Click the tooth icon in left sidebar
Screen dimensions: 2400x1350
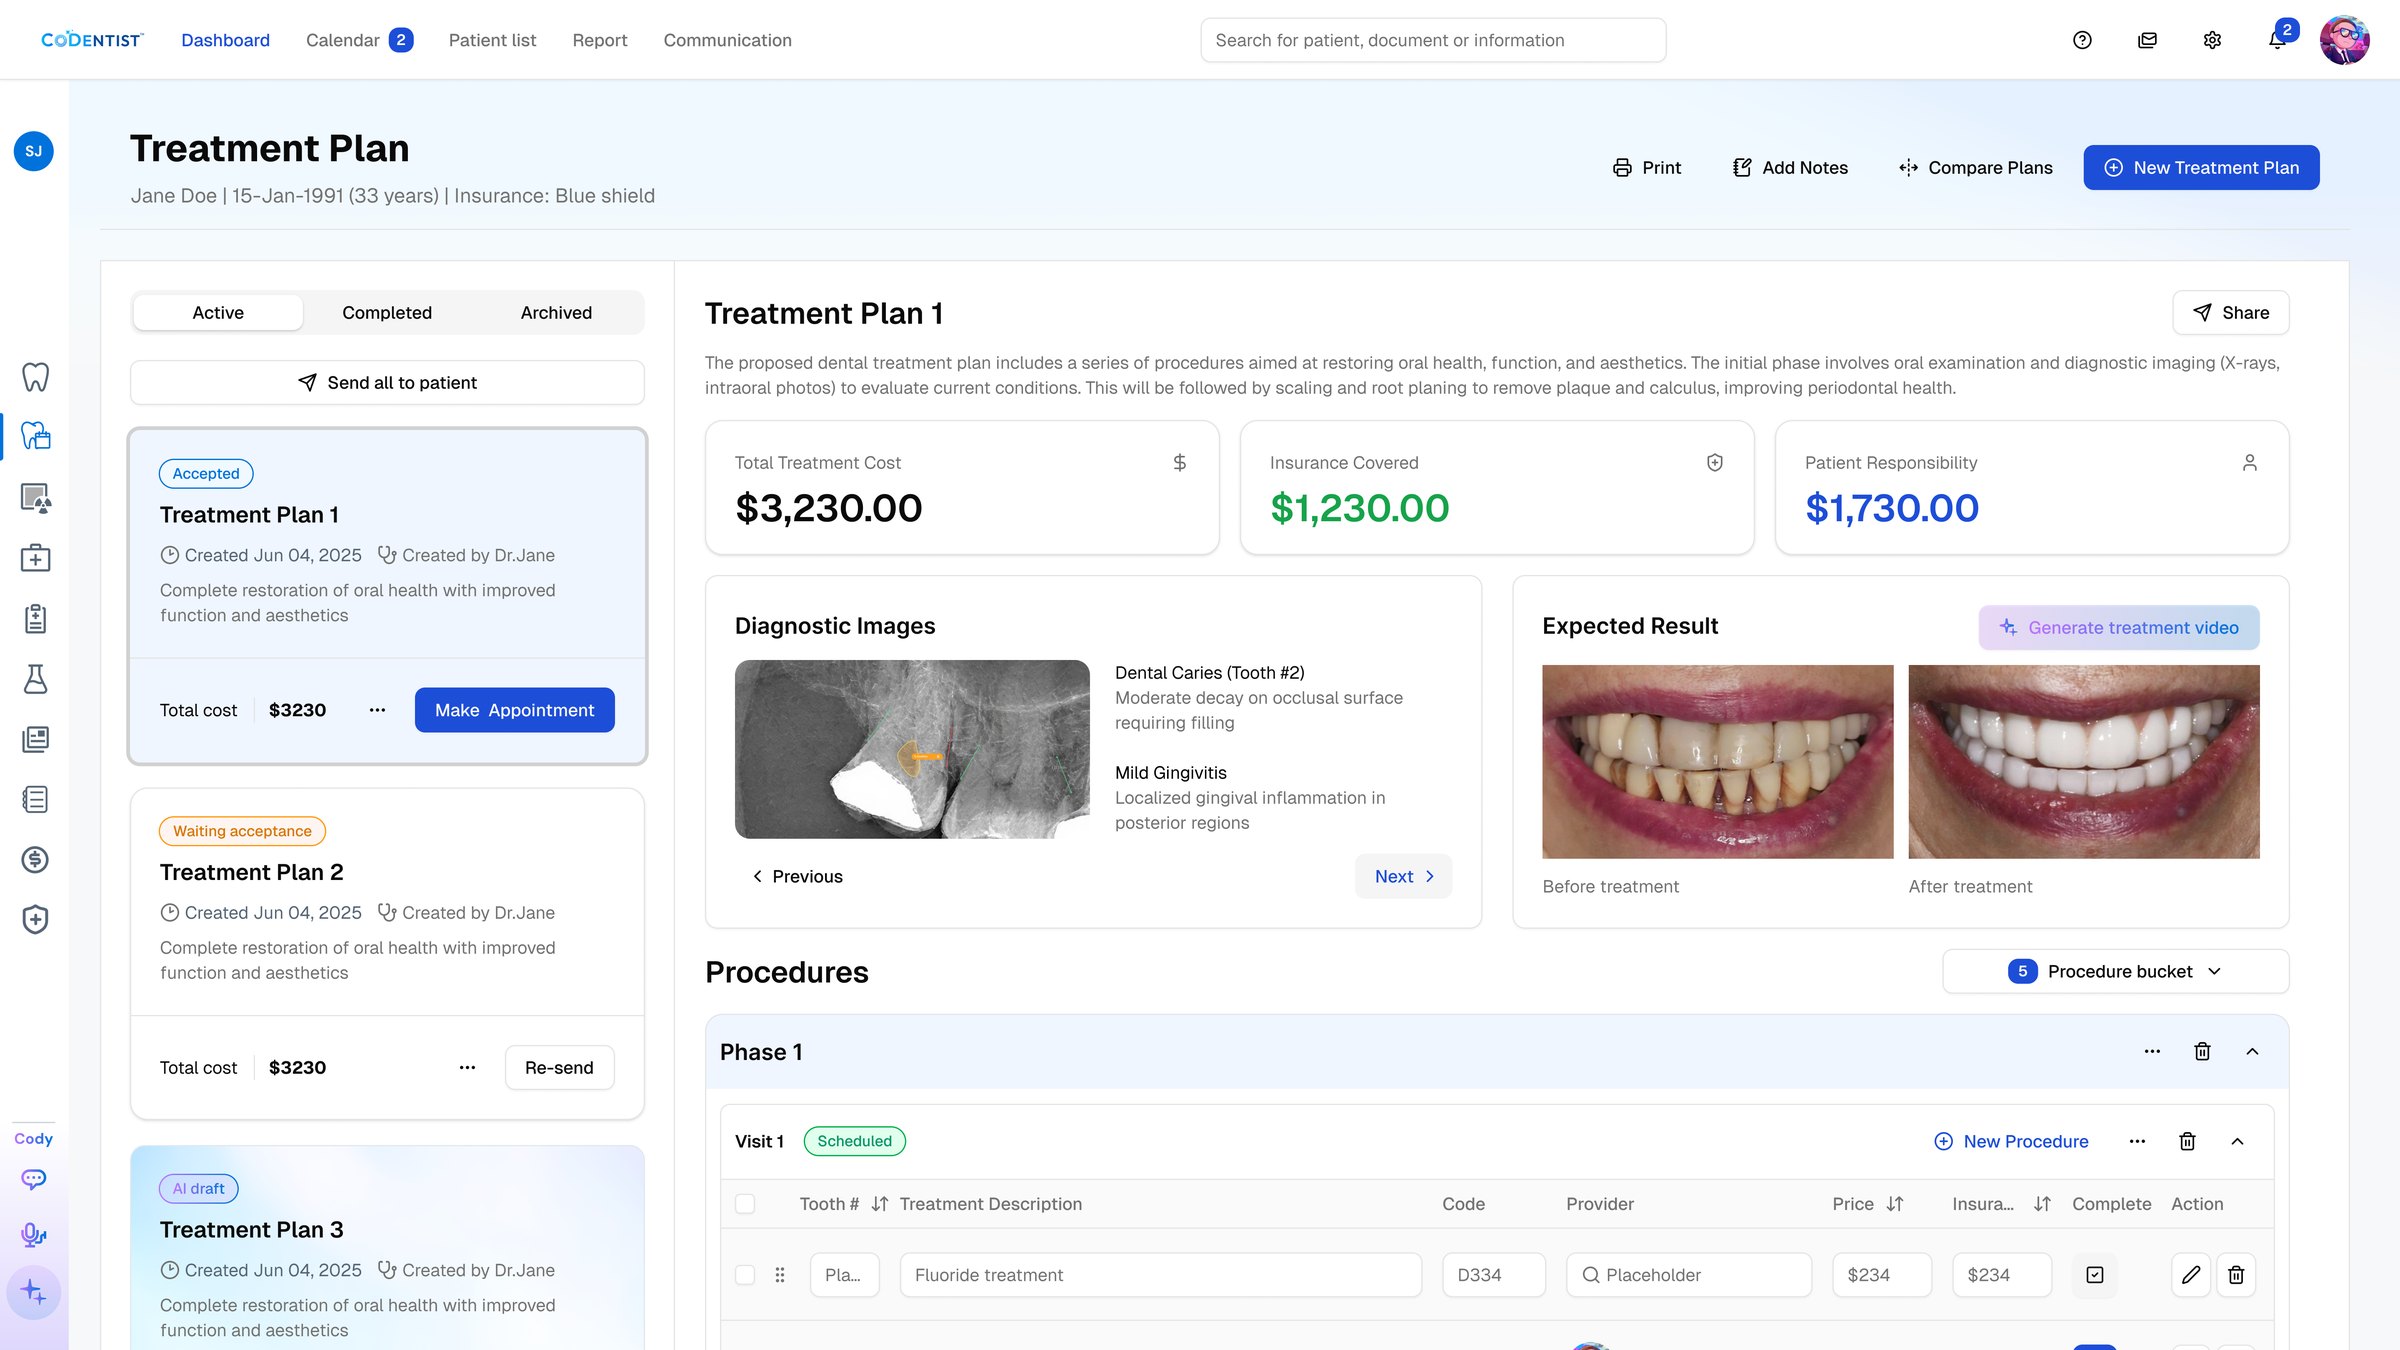click(x=35, y=376)
